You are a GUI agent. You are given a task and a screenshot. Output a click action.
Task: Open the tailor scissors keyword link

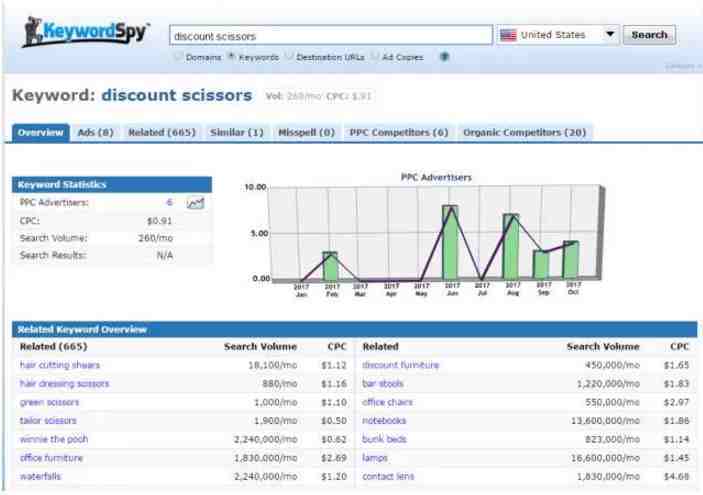click(x=48, y=421)
